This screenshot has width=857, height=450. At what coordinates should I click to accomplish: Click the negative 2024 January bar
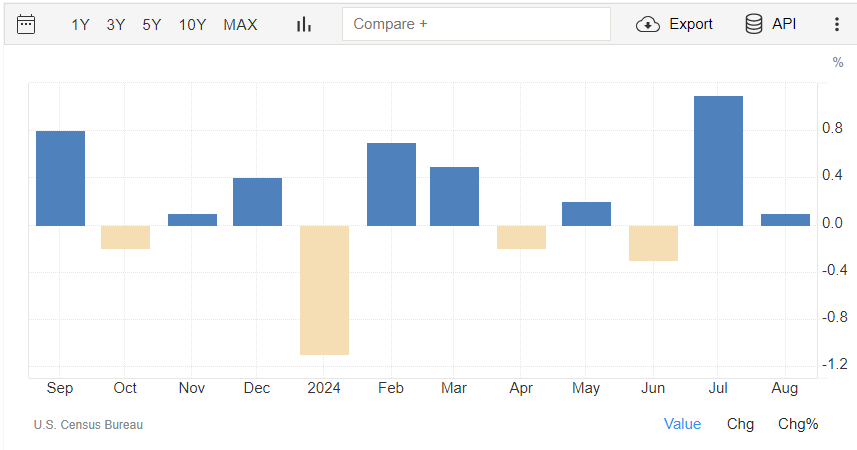324,290
